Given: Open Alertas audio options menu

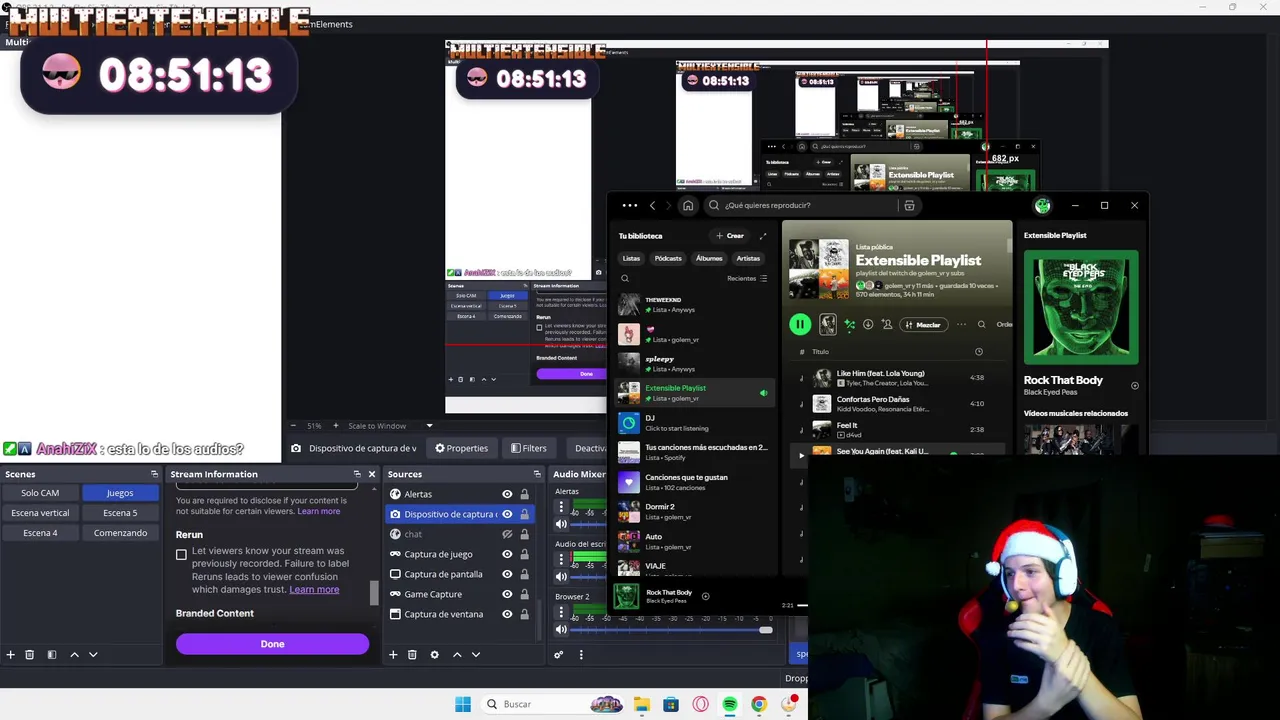Looking at the screenshot, I should (561, 507).
